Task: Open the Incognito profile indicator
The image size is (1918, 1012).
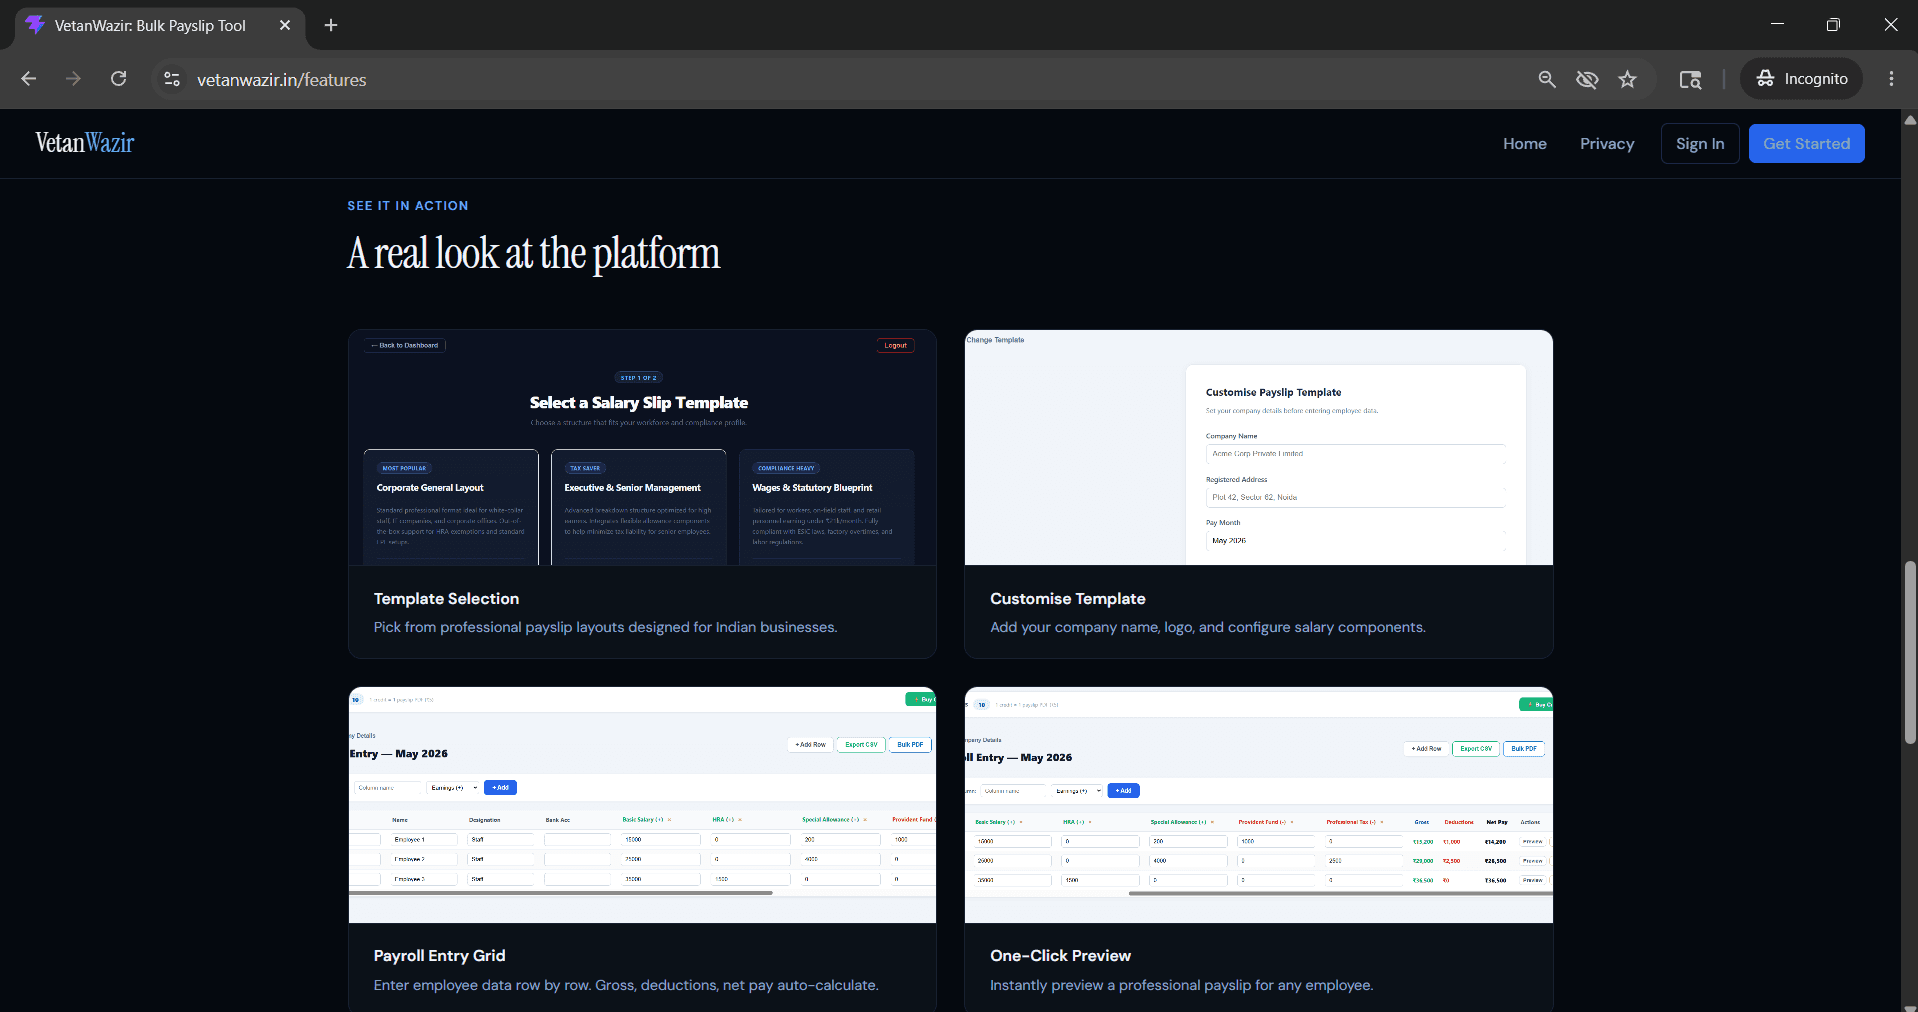Action: [x=1802, y=79]
